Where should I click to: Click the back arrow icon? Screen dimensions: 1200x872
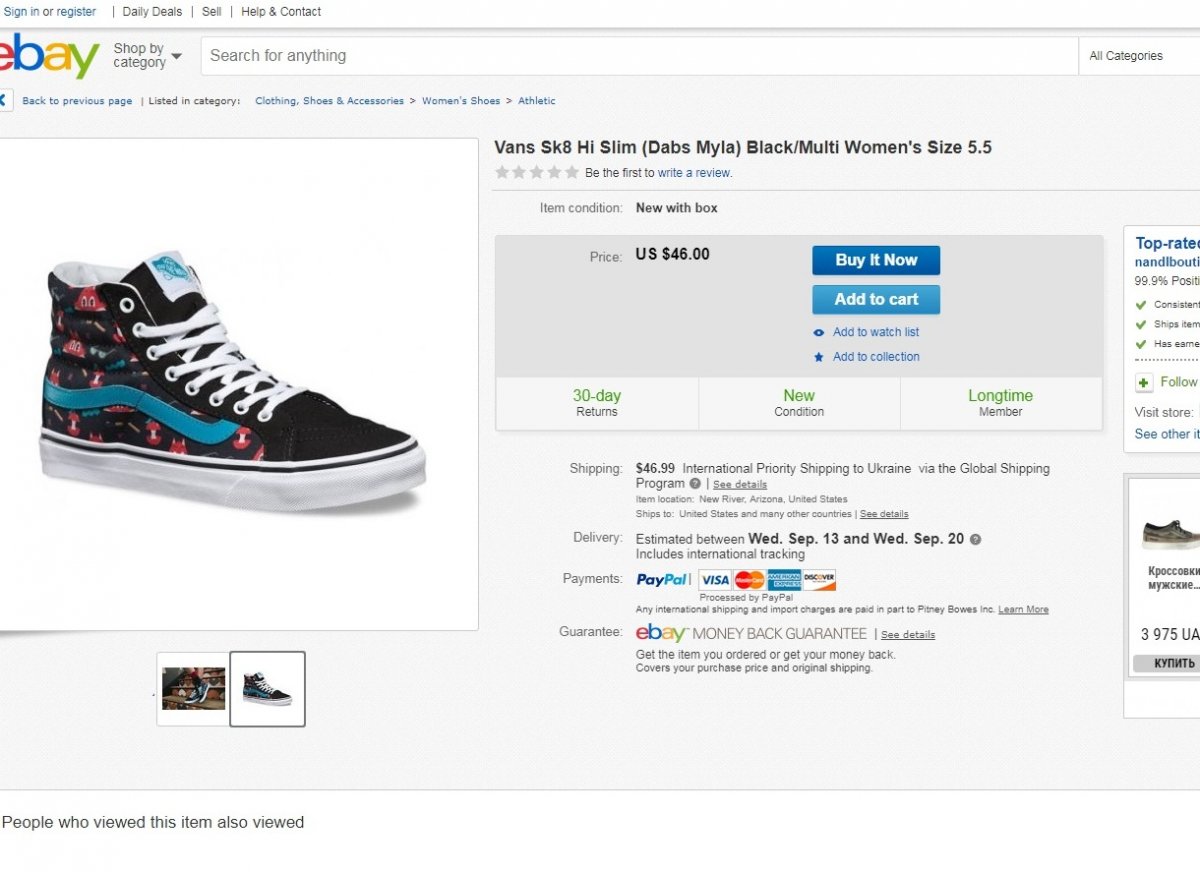4,100
